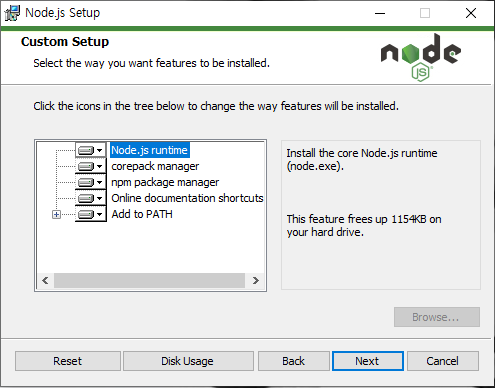The height and width of the screenshot is (388, 495).
Task: Click the 'This feature frees up 1154KB' text
Action: point(364,226)
